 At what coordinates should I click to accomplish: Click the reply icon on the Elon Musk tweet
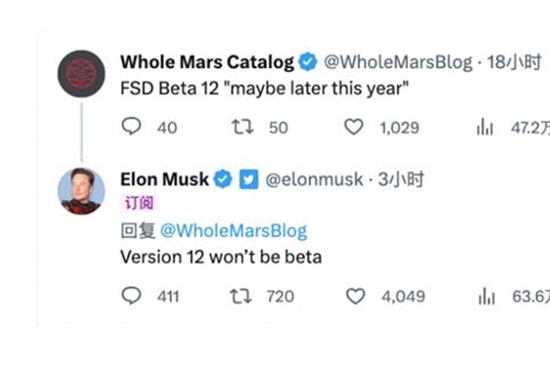(132, 295)
